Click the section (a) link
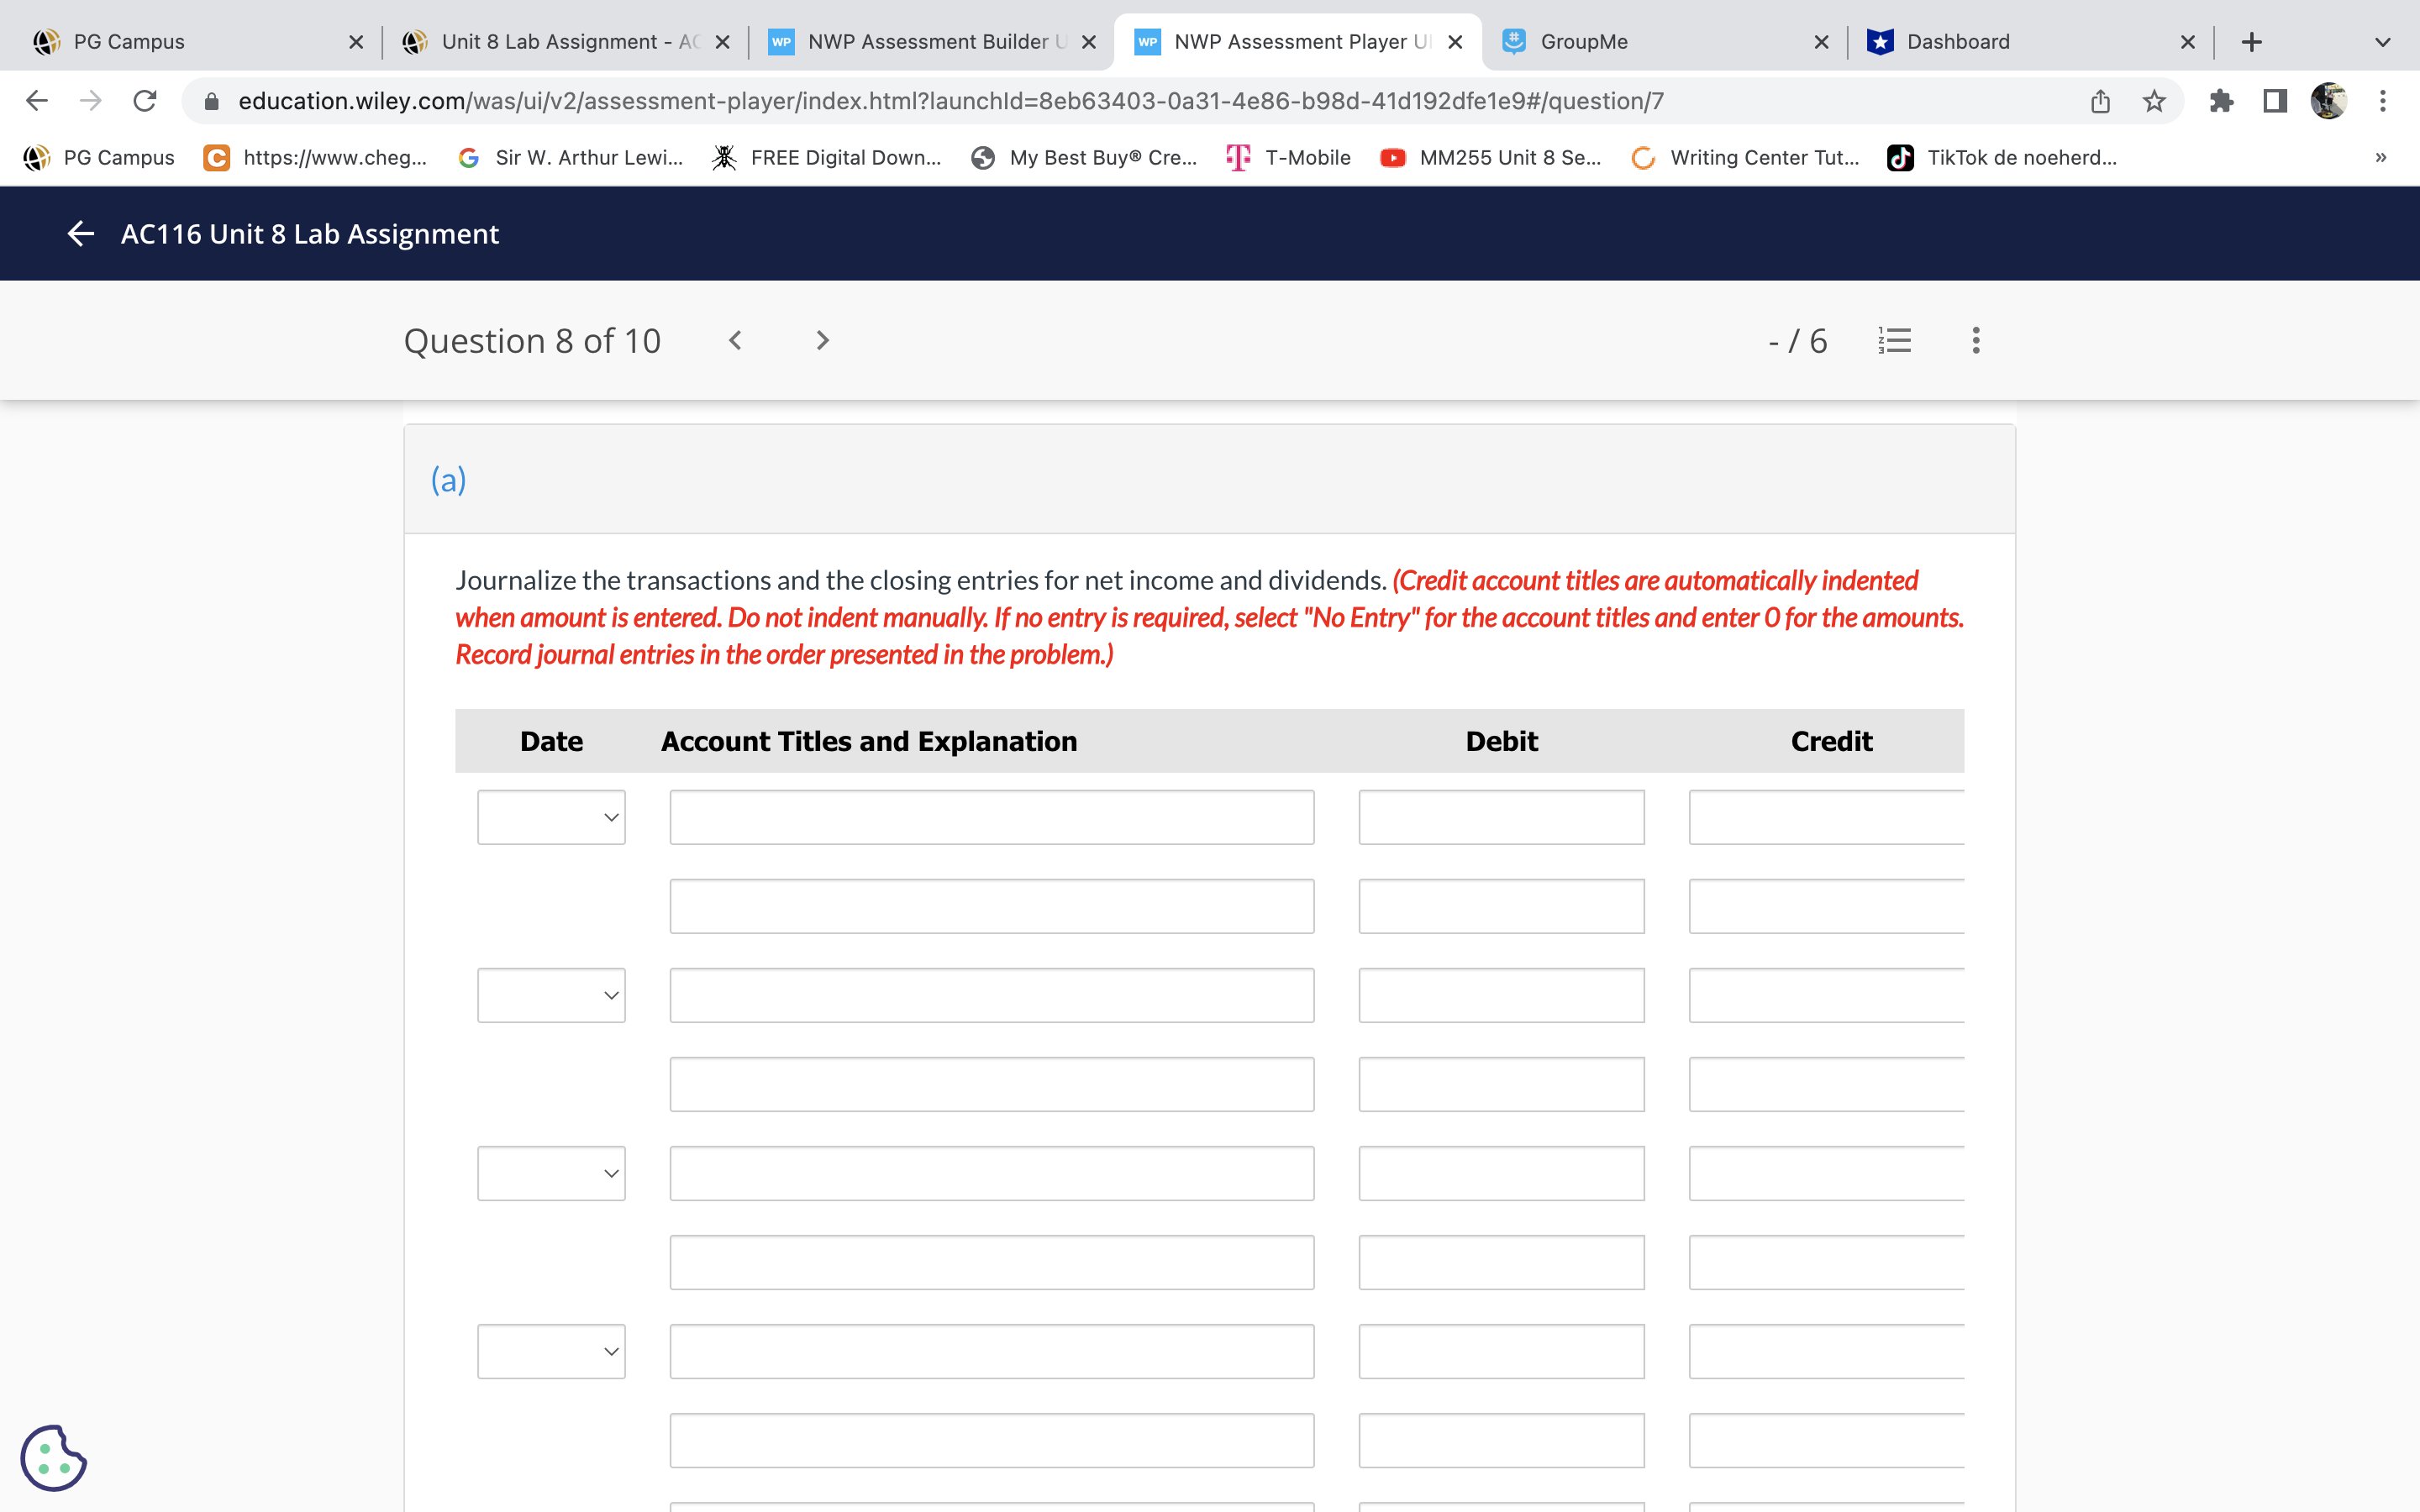 click(x=447, y=479)
